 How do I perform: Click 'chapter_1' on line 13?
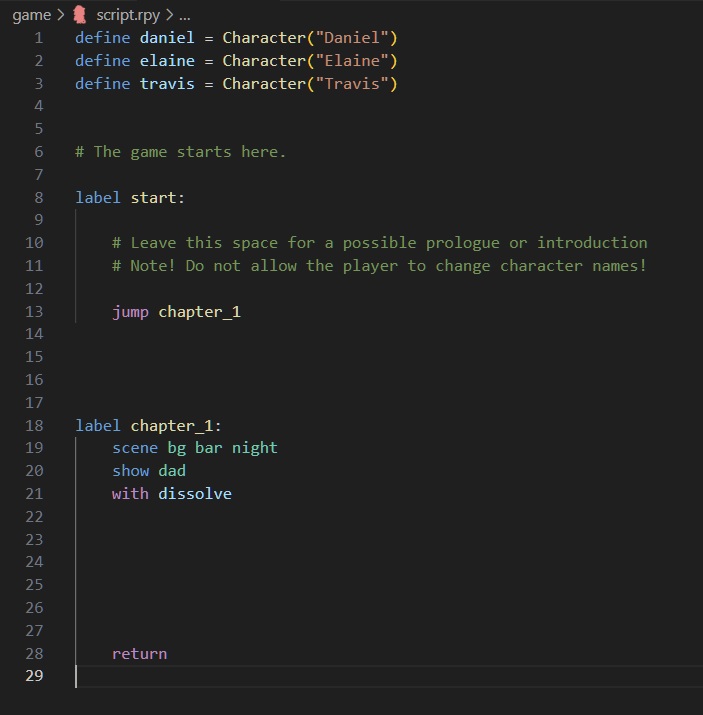click(199, 312)
